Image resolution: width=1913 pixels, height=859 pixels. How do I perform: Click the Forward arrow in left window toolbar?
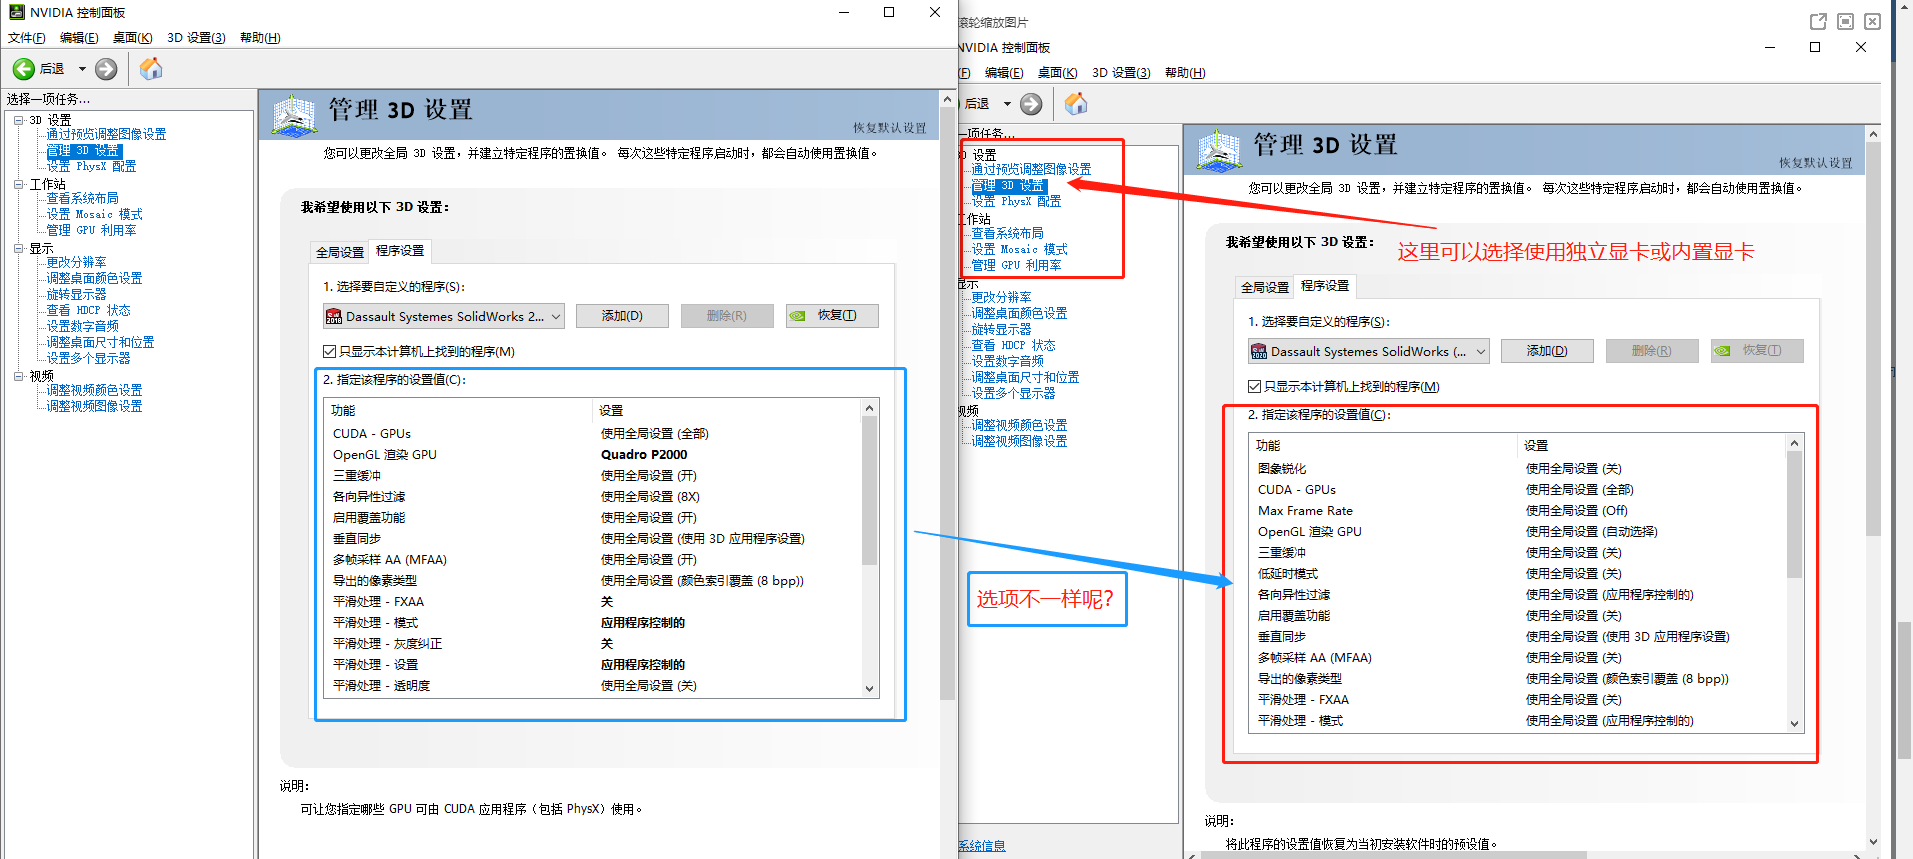(x=106, y=69)
